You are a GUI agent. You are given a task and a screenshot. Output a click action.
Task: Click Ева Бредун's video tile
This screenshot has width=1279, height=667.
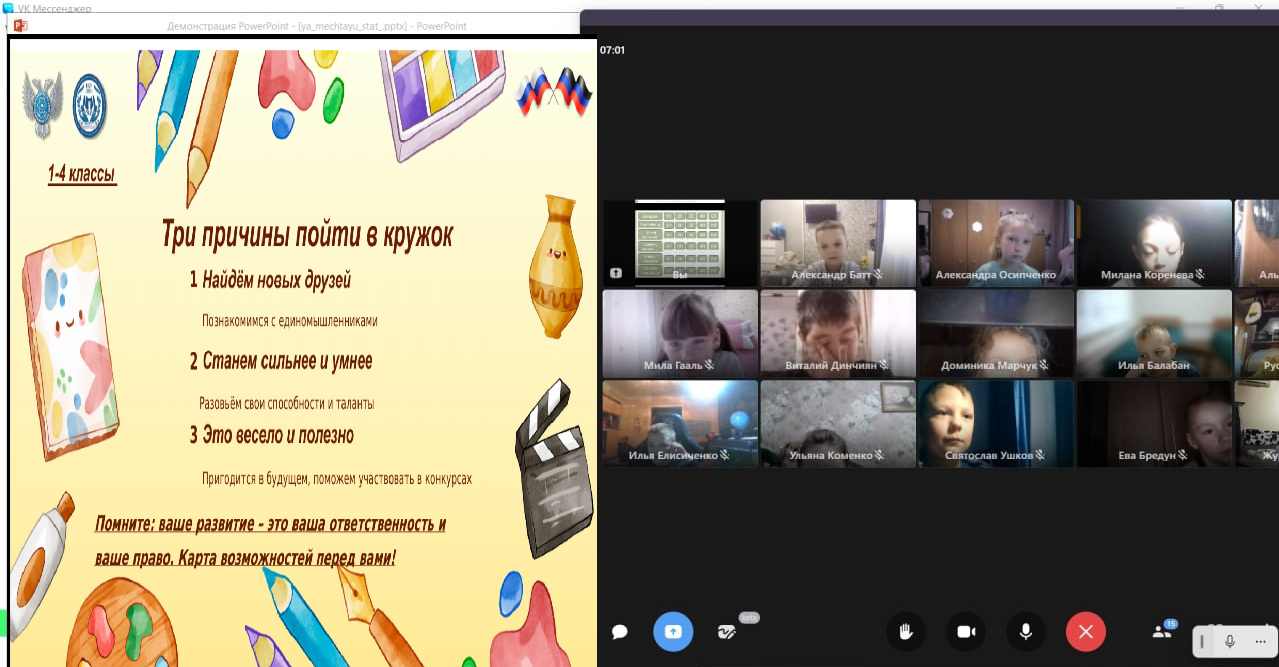[1154, 423]
